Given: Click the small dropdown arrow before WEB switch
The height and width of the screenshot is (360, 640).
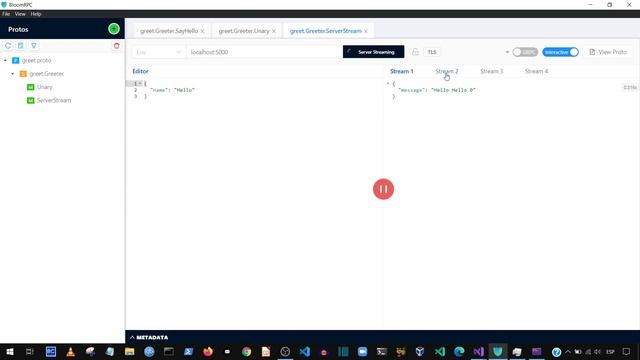Looking at the screenshot, I should coord(507,52).
